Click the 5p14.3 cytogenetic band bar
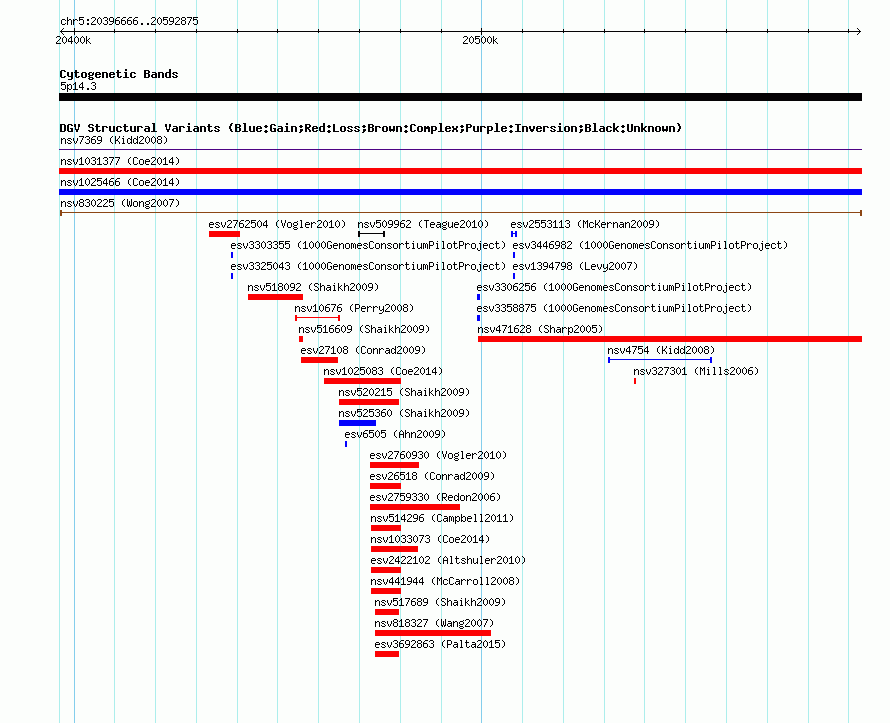 (x=460, y=97)
